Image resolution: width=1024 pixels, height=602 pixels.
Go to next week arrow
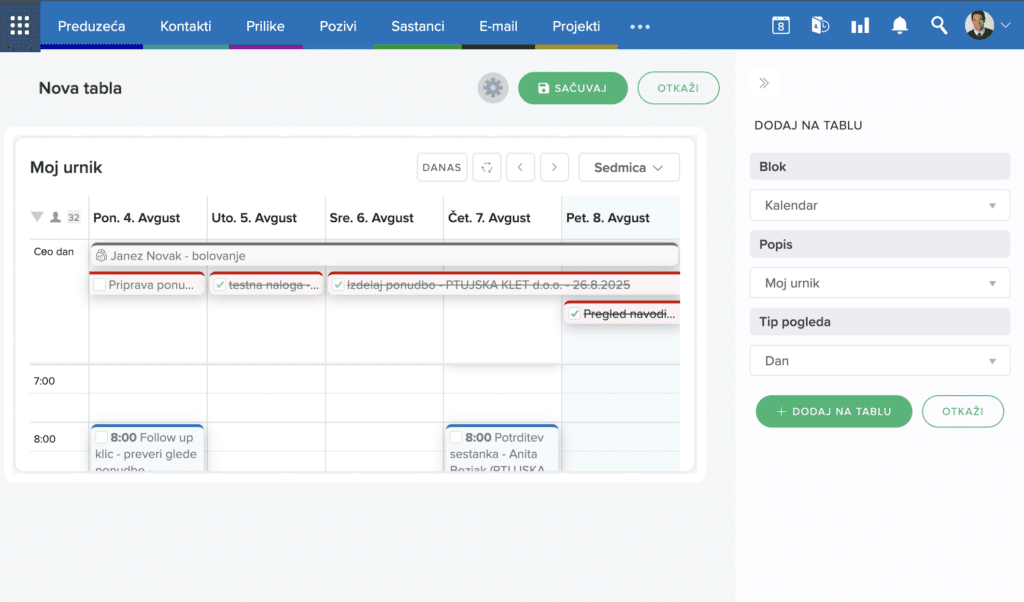554,167
